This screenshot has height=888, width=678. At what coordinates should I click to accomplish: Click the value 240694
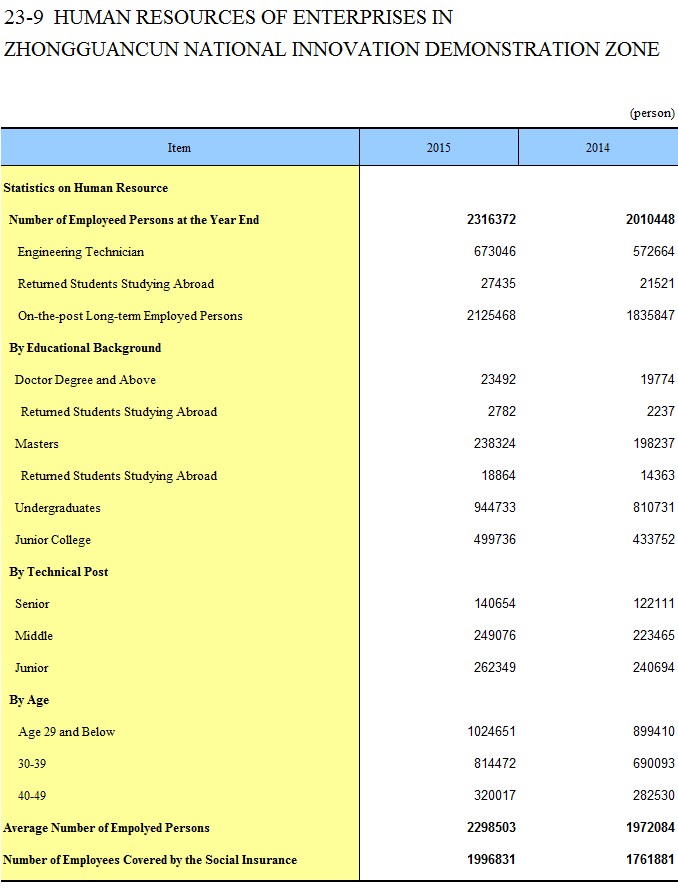pyautogui.click(x=654, y=668)
